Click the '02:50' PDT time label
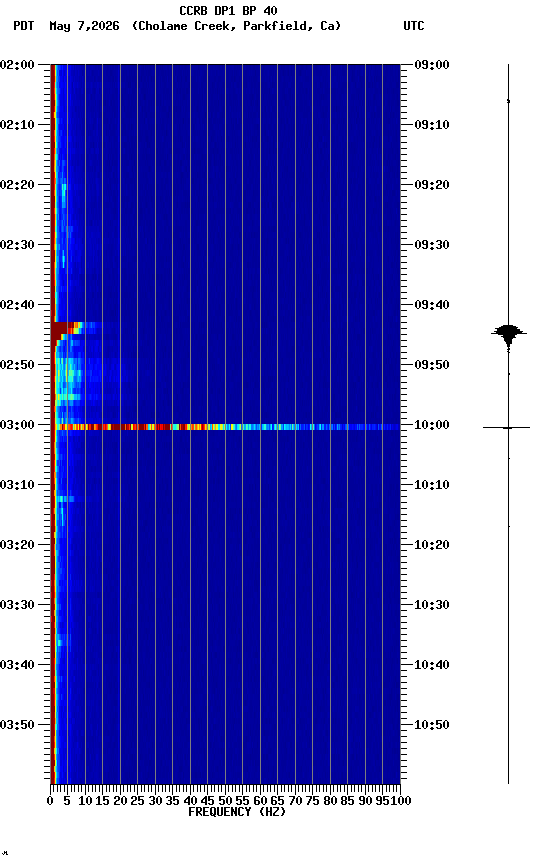Viewport: 552px width, 864px height. pyautogui.click(x=17, y=365)
